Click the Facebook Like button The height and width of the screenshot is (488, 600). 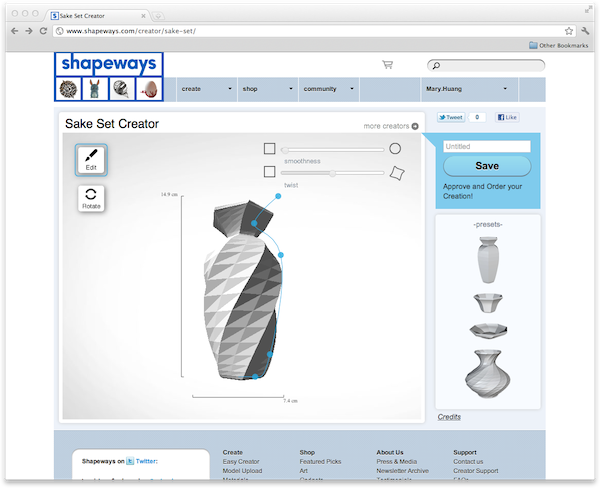pos(507,118)
